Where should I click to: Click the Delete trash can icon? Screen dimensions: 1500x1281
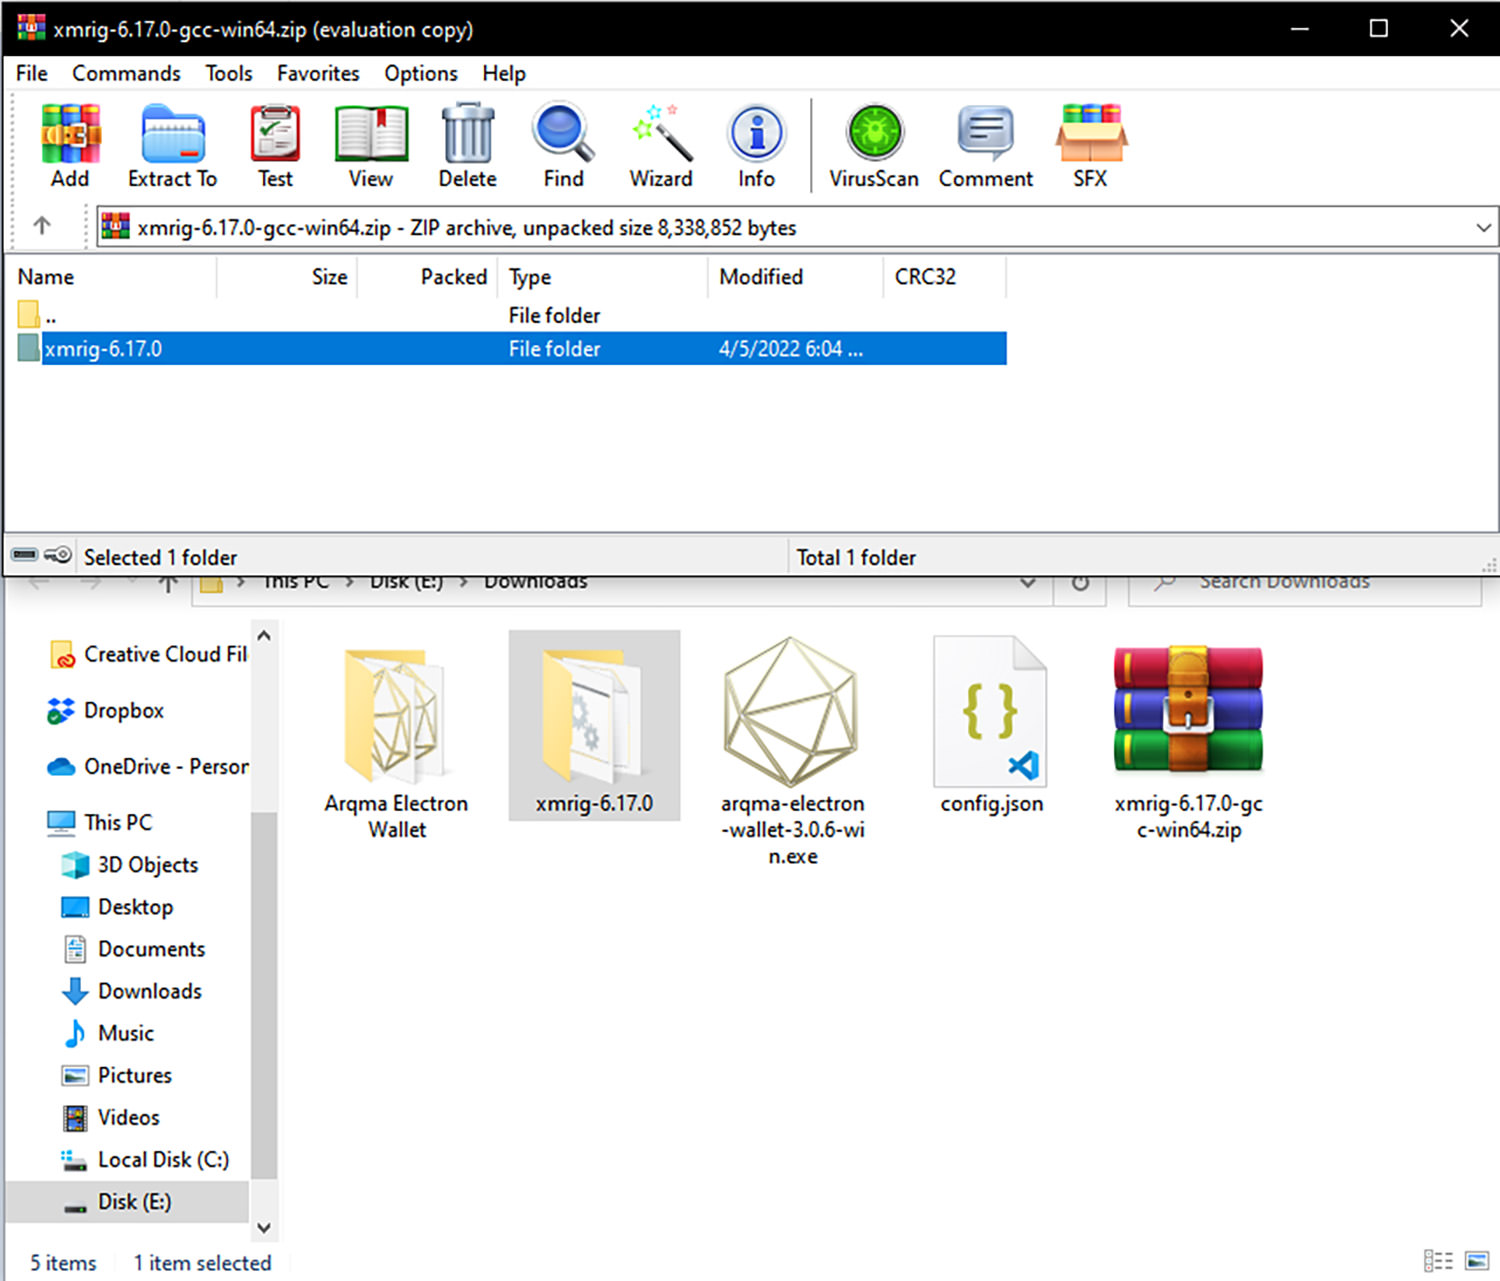pyautogui.click(x=467, y=146)
